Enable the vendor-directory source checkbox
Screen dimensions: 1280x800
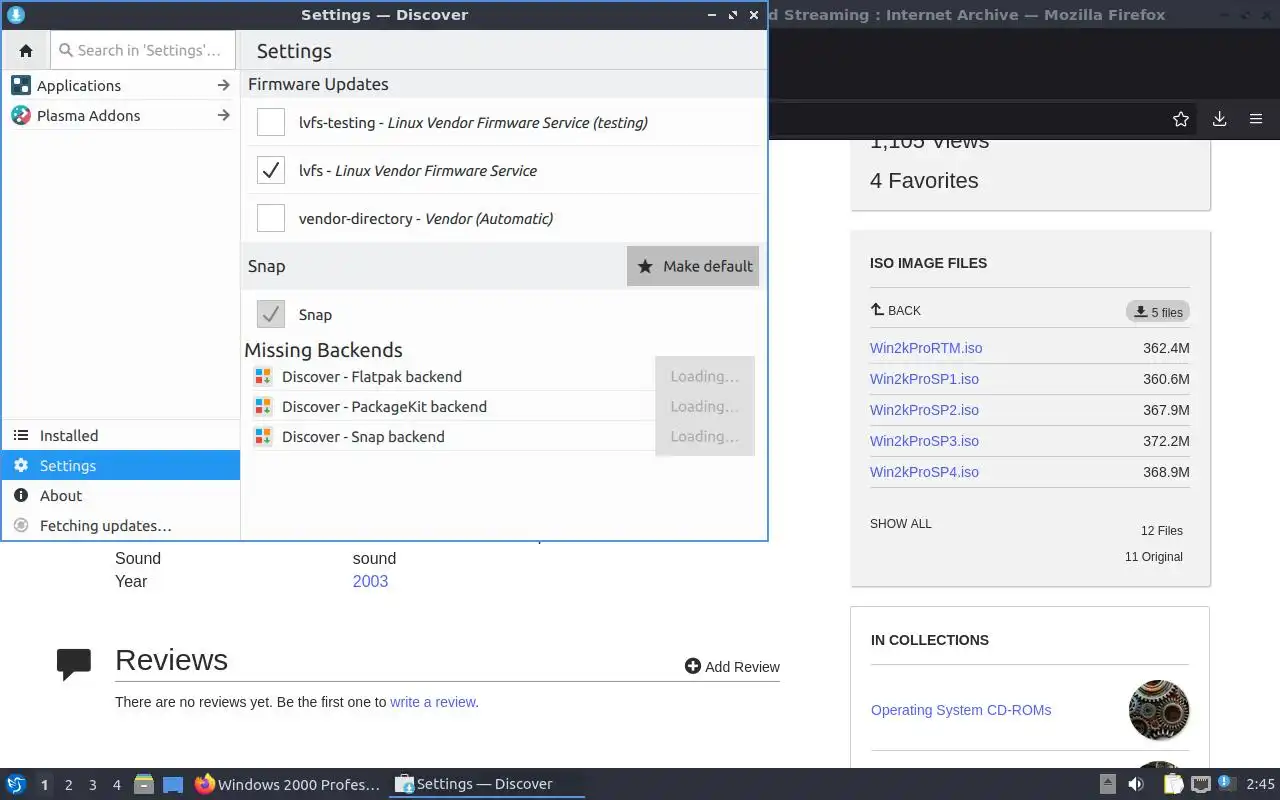271,218
